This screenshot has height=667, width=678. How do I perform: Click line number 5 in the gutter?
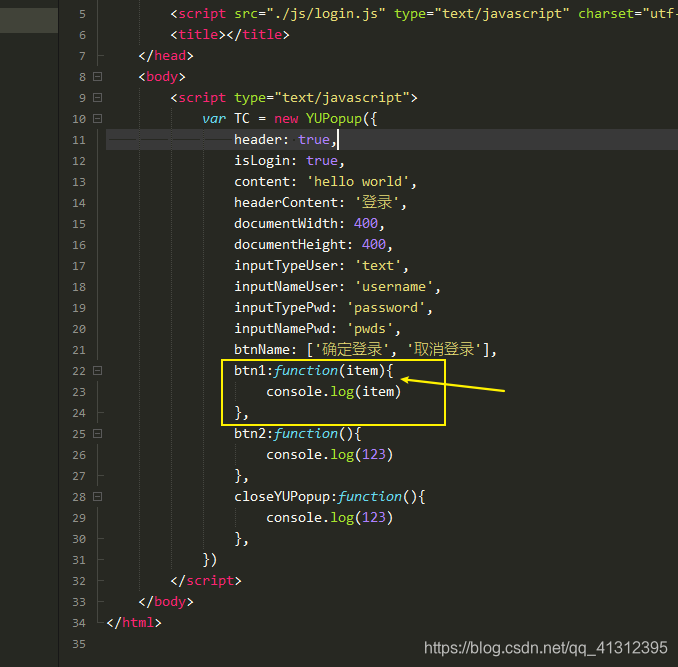82,14
